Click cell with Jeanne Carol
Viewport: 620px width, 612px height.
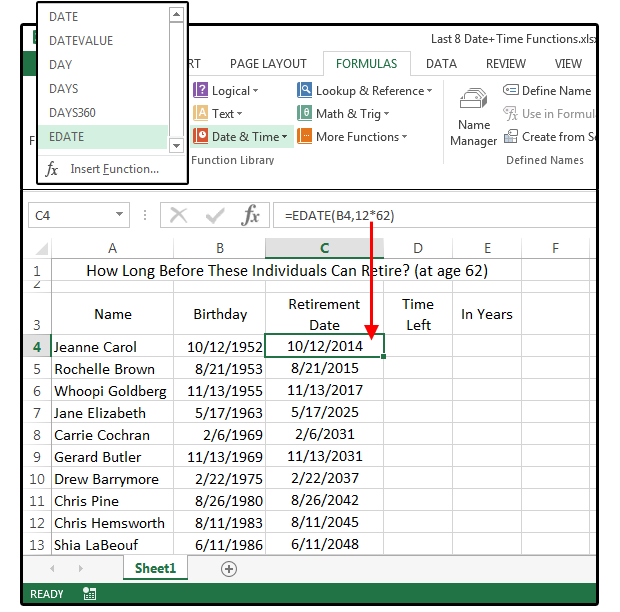click(112, 347)
